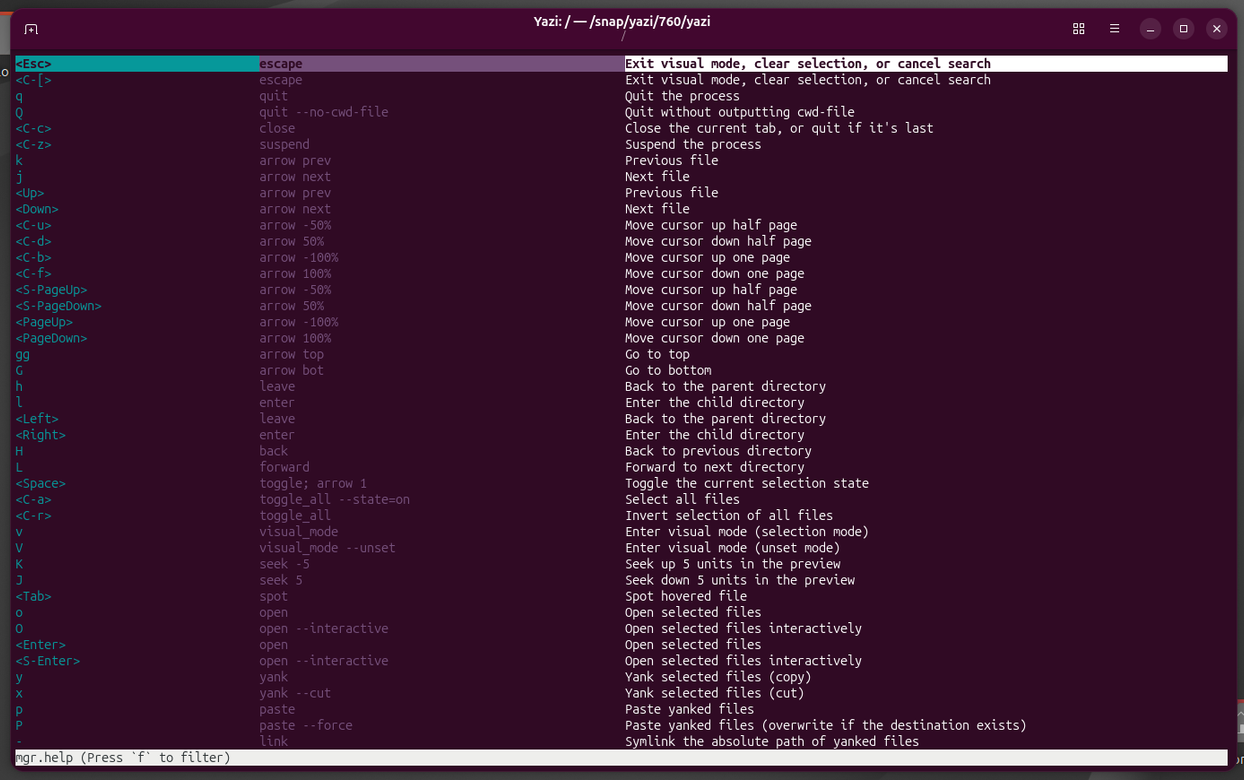
Task: Click 'arrow bot' command
Action: 292,370
